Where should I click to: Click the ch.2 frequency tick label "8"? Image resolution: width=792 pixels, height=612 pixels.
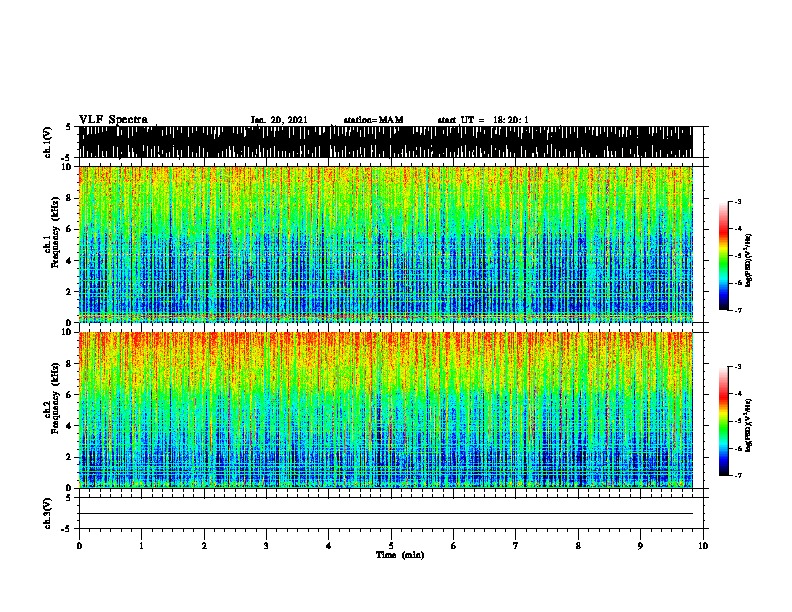[x=70, y=364]
